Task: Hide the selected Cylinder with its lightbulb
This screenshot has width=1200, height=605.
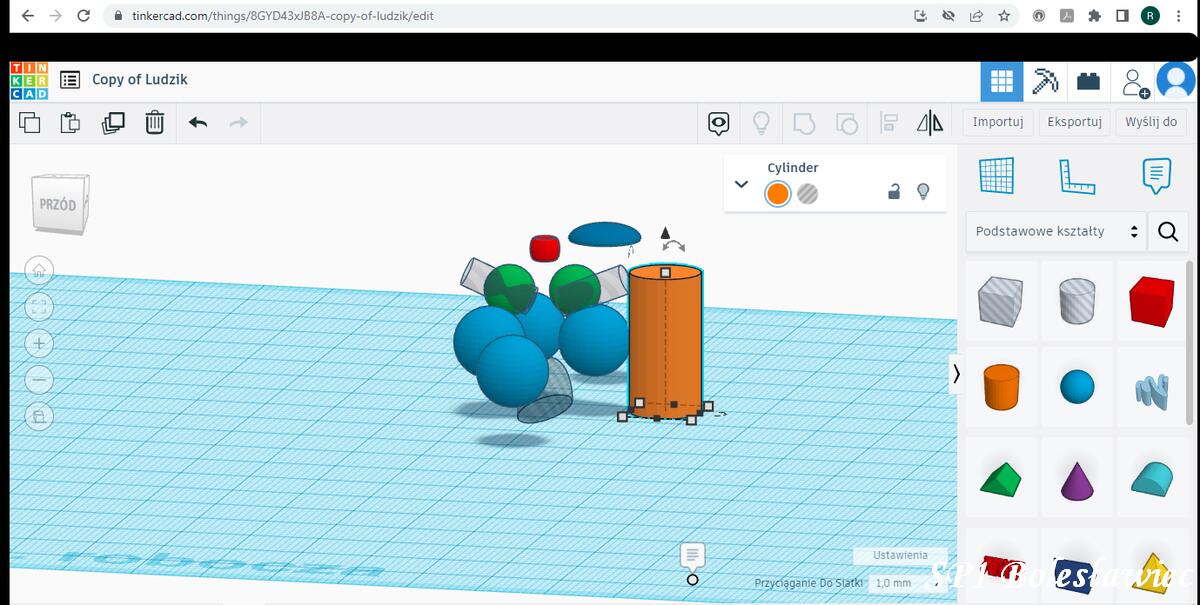Action: coord(923,191)
